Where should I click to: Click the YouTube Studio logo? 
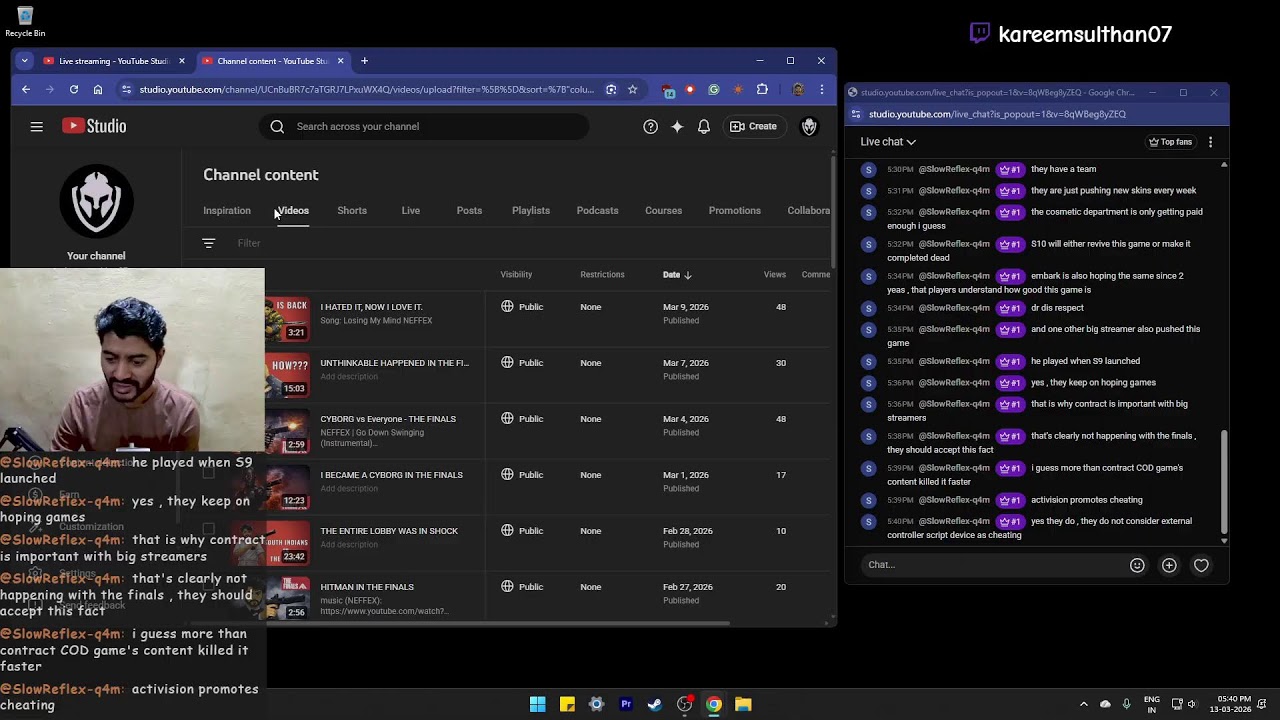tap(94, 126)
